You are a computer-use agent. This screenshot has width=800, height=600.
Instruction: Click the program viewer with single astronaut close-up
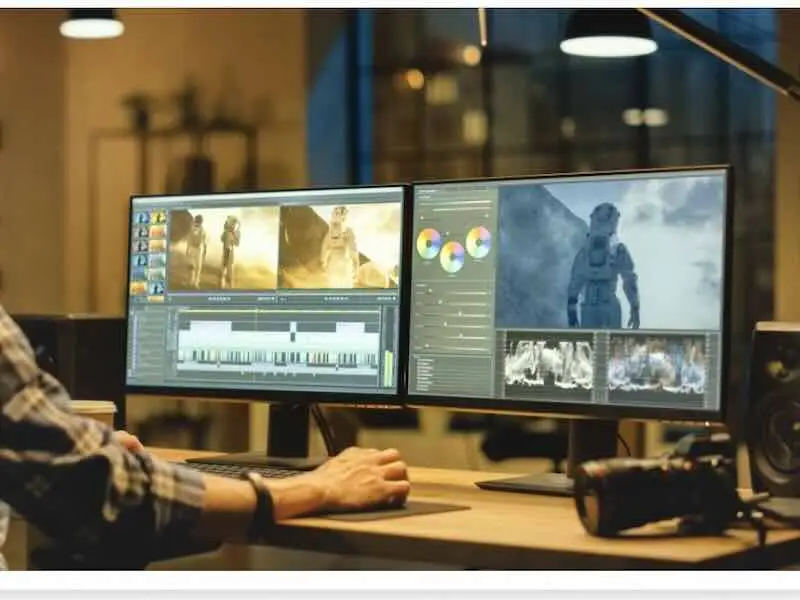point(338,247)
